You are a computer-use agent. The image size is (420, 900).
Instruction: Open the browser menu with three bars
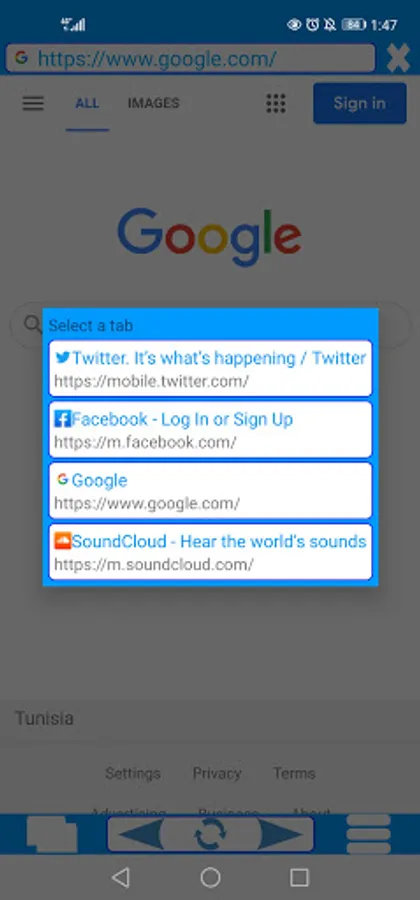(368, 834)
